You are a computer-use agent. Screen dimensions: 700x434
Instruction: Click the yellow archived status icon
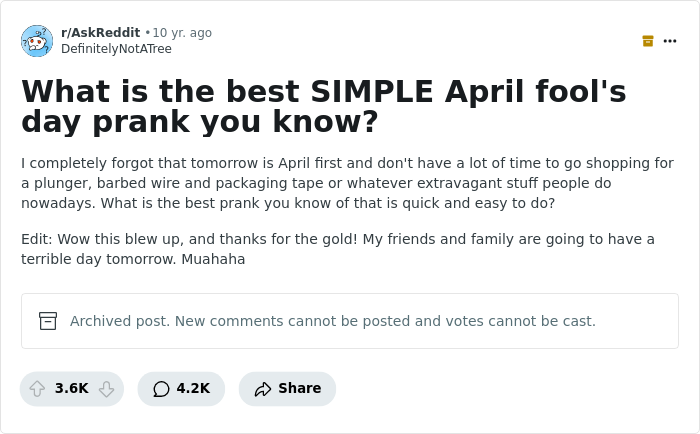click(648, 41)
